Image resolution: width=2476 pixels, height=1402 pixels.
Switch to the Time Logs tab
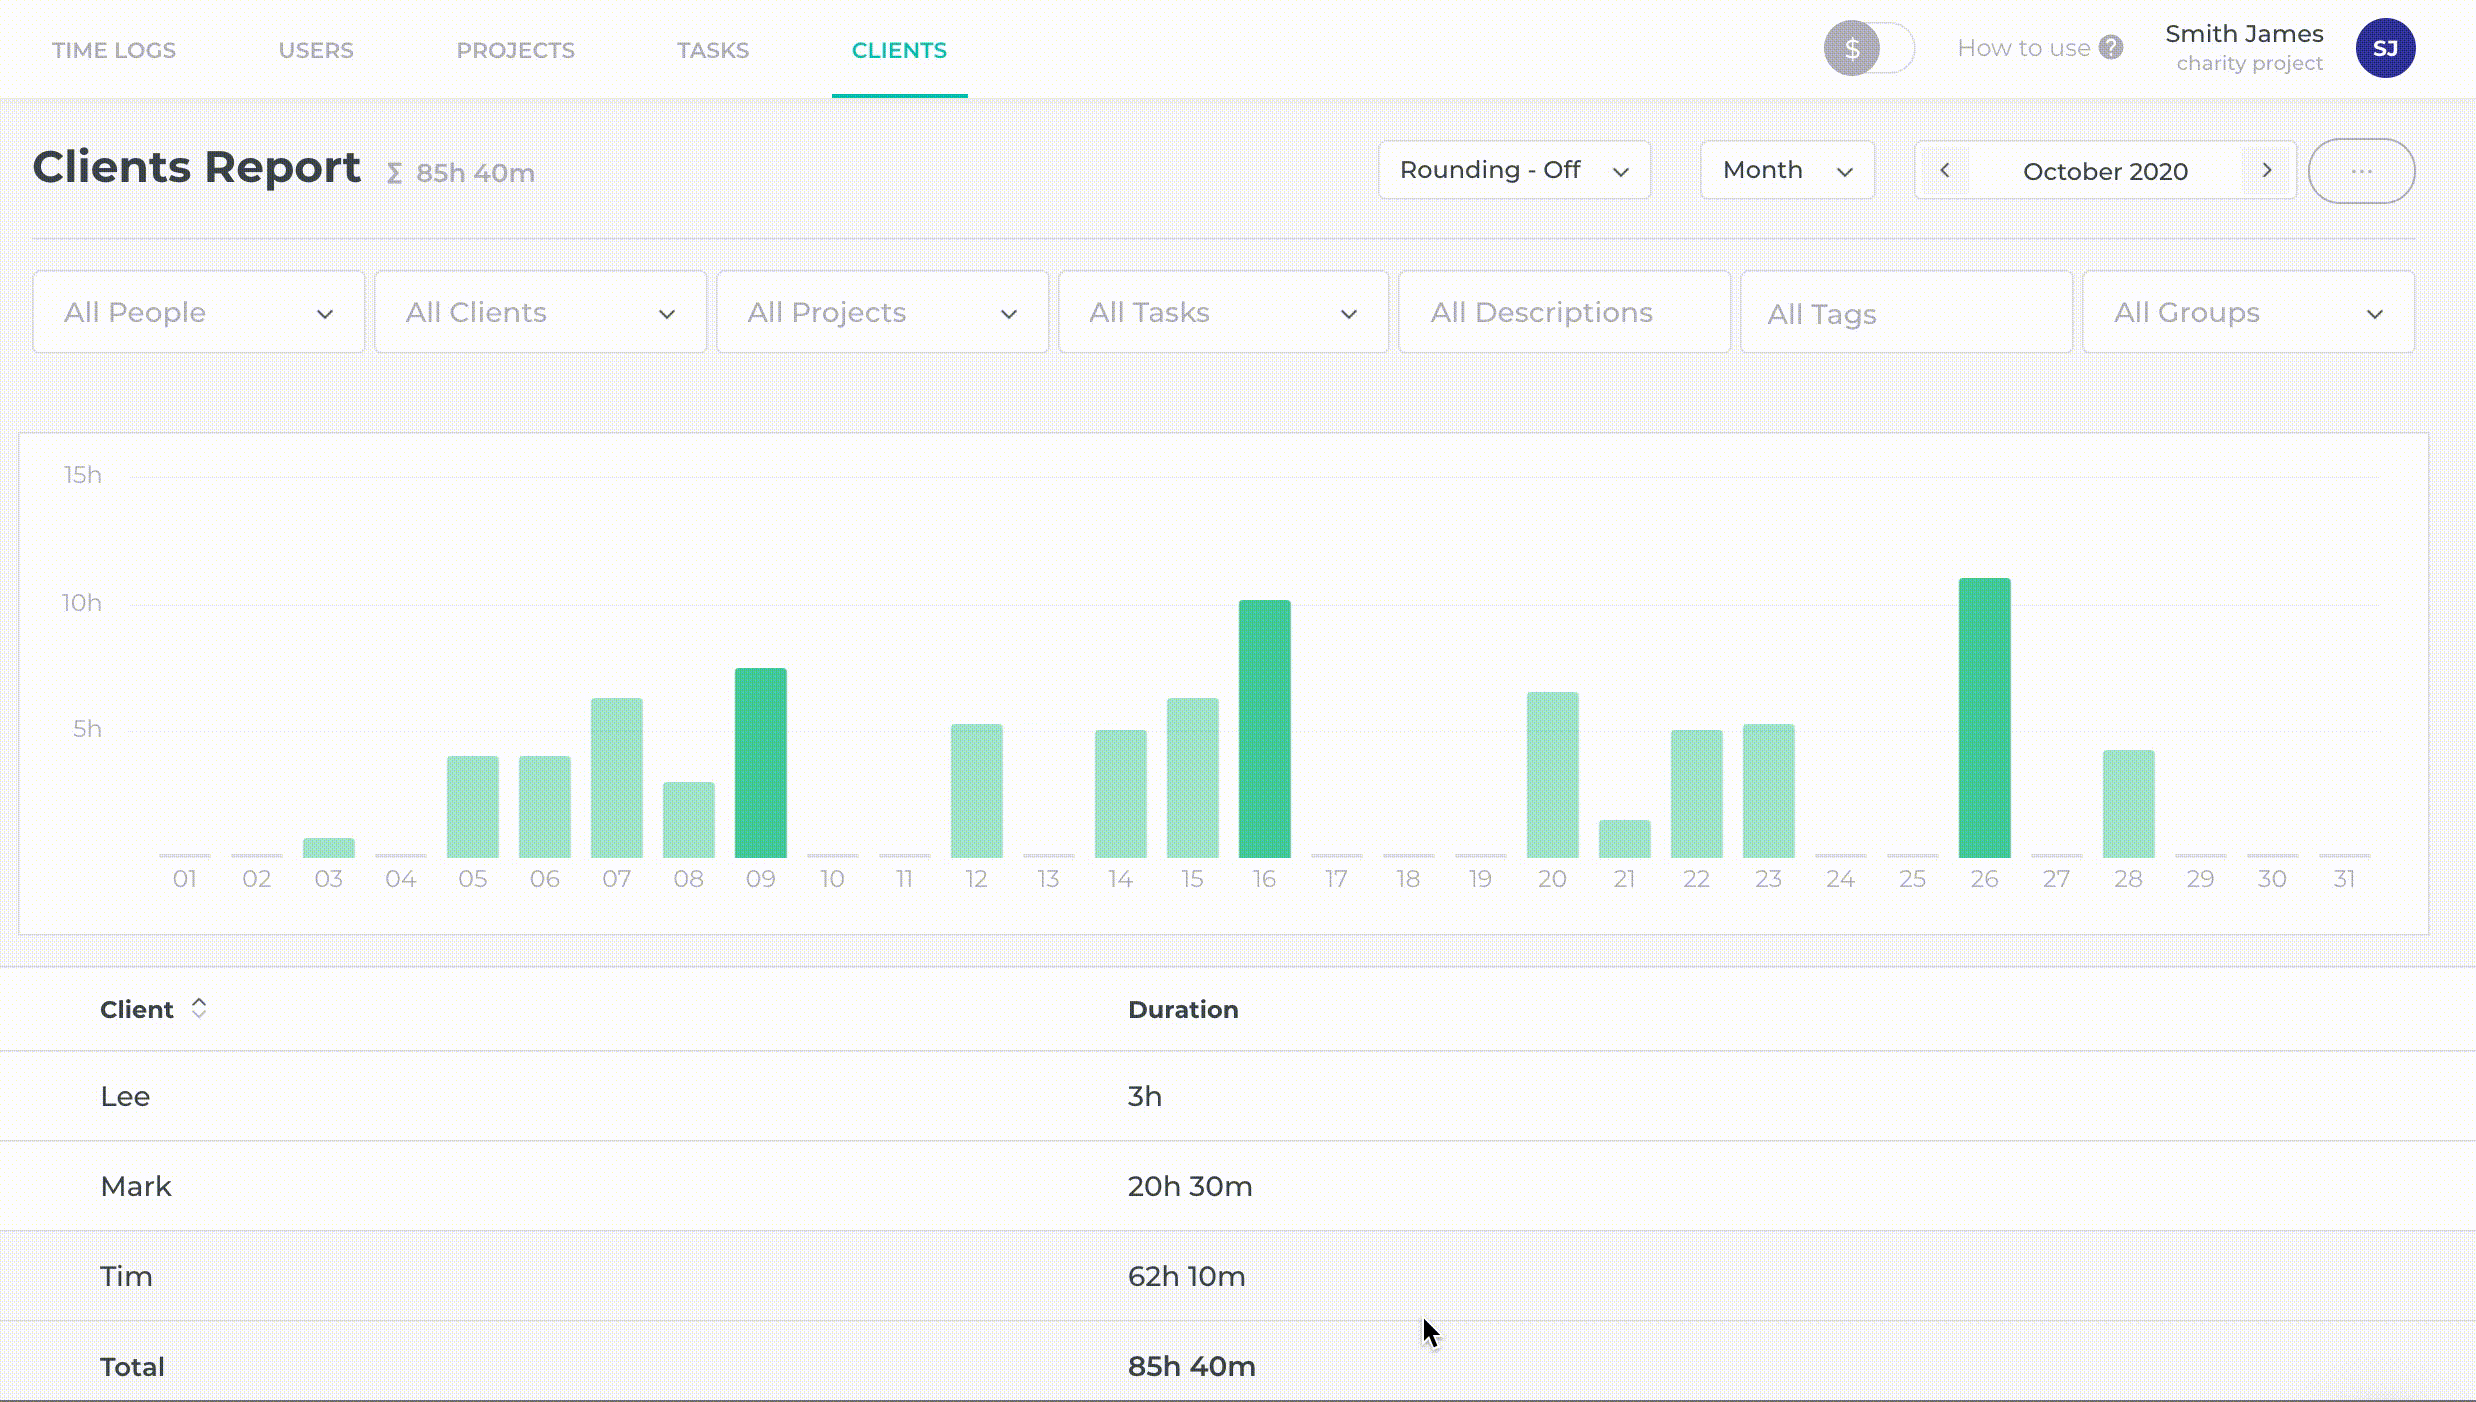114,50
